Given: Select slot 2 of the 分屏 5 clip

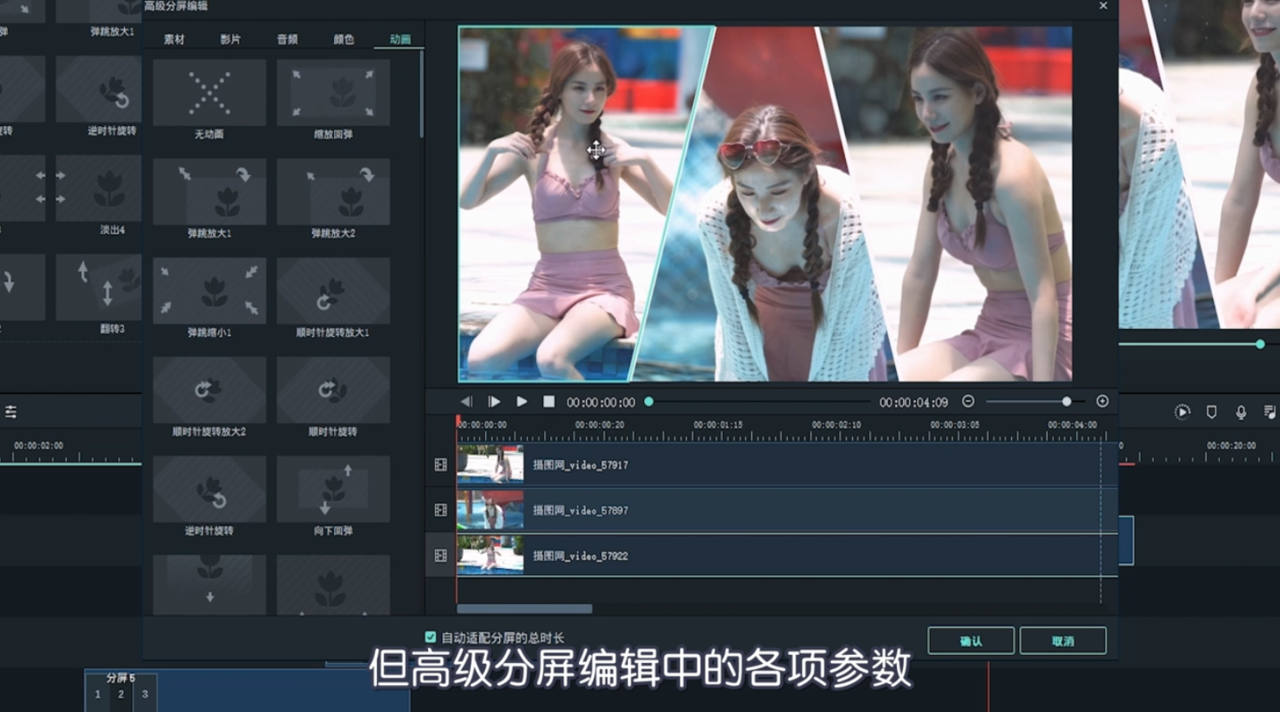Looking at the screenshot, I should pyautogui.click(x=120, y=693).
